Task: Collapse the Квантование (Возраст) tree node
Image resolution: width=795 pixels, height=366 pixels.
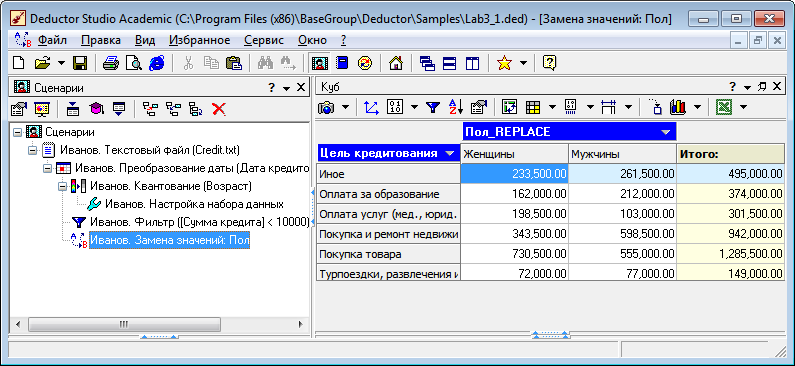Action: pos(62,186)
